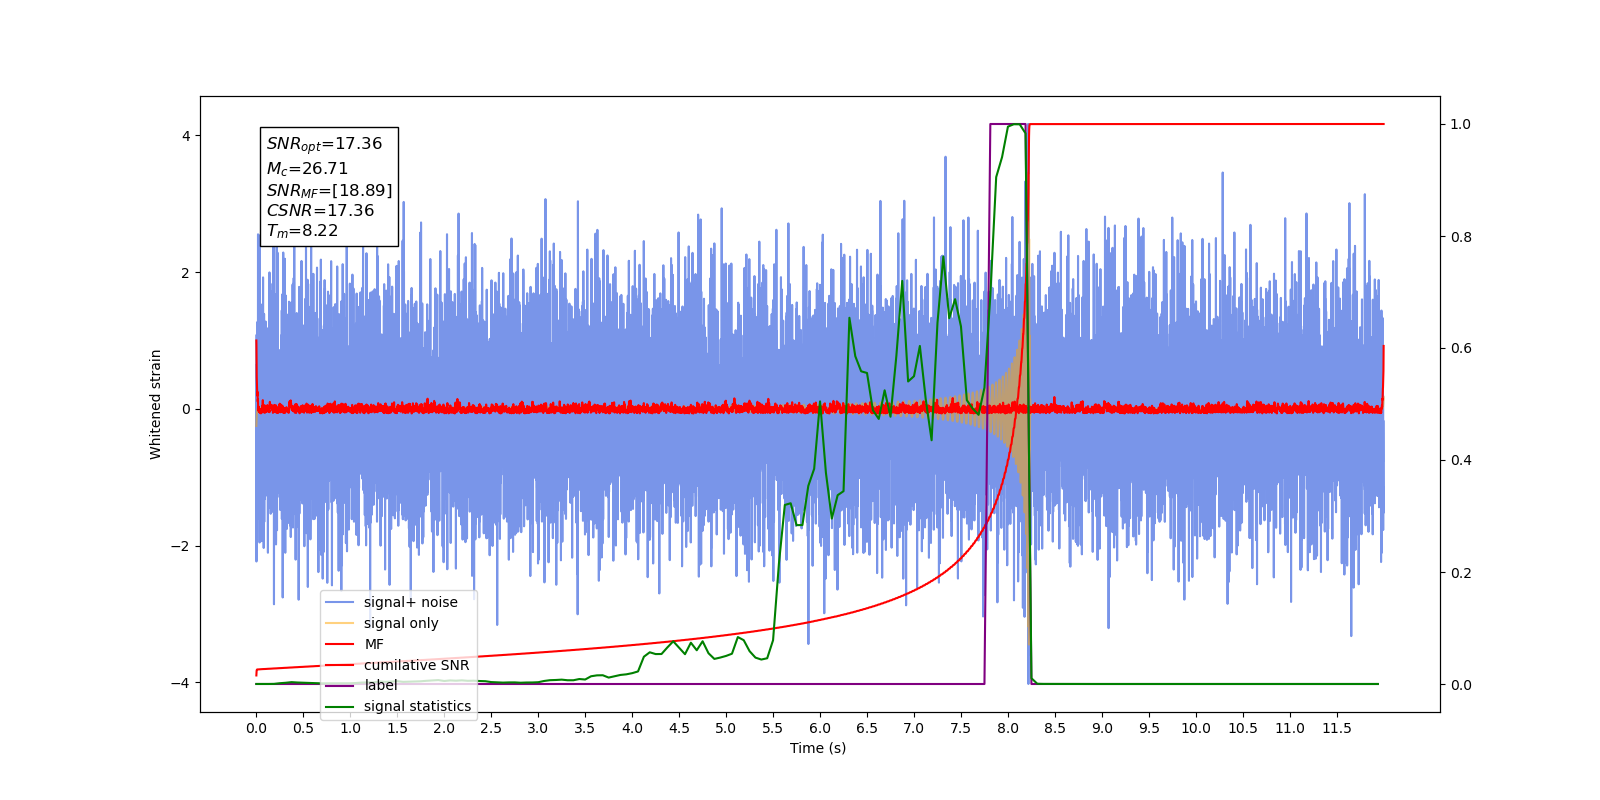Click the 0.0 tick on the right axis
This screenshot has height=800, width=1600.
coord(1461,685)
